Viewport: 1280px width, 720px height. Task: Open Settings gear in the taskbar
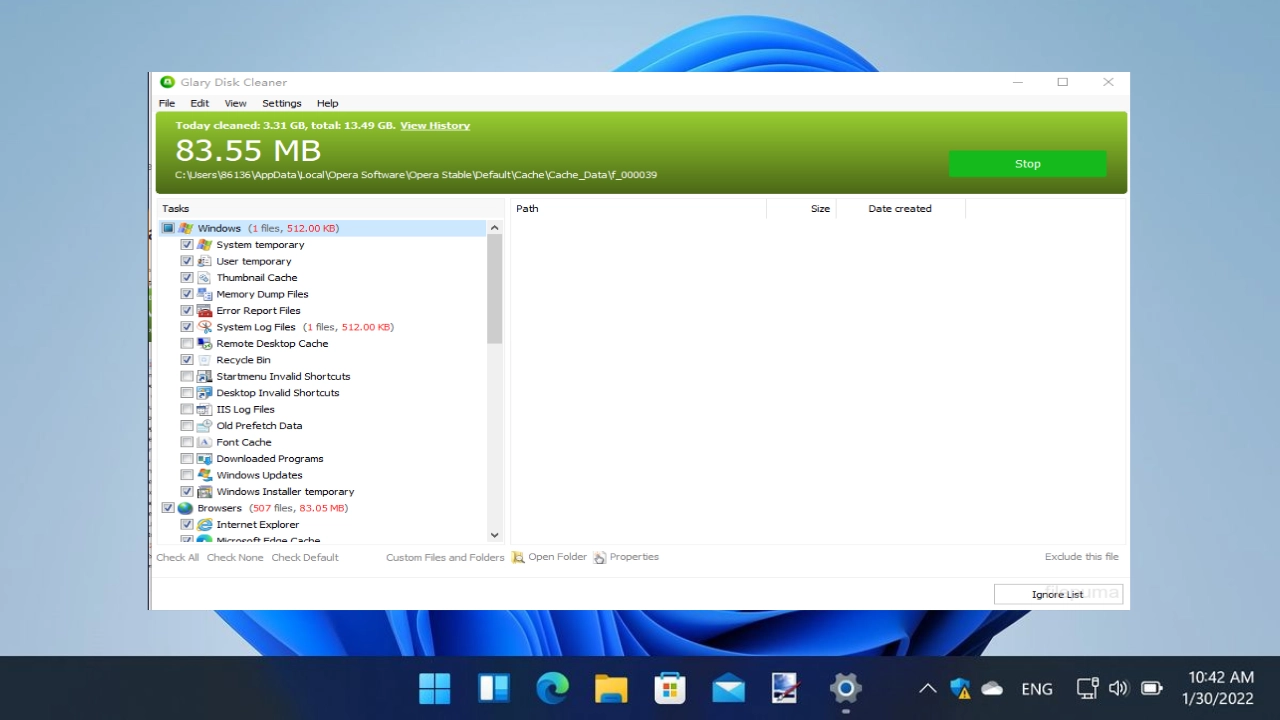[846, 688]
